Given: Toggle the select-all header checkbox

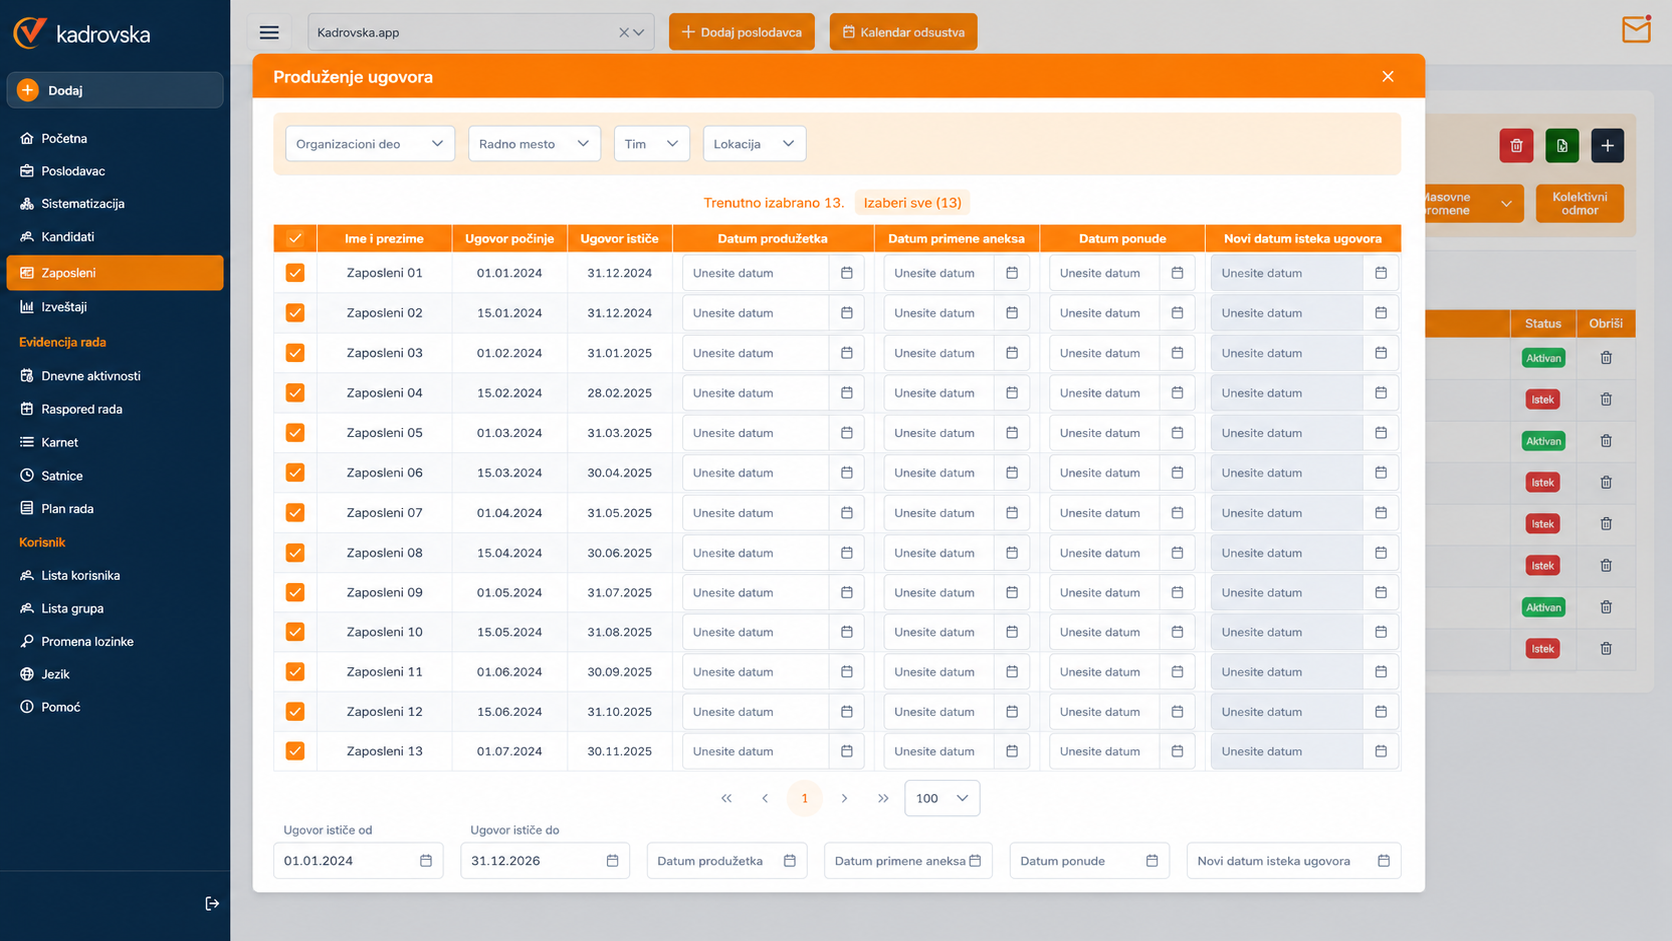Looking at the screenshot, I should pos(295,238).
